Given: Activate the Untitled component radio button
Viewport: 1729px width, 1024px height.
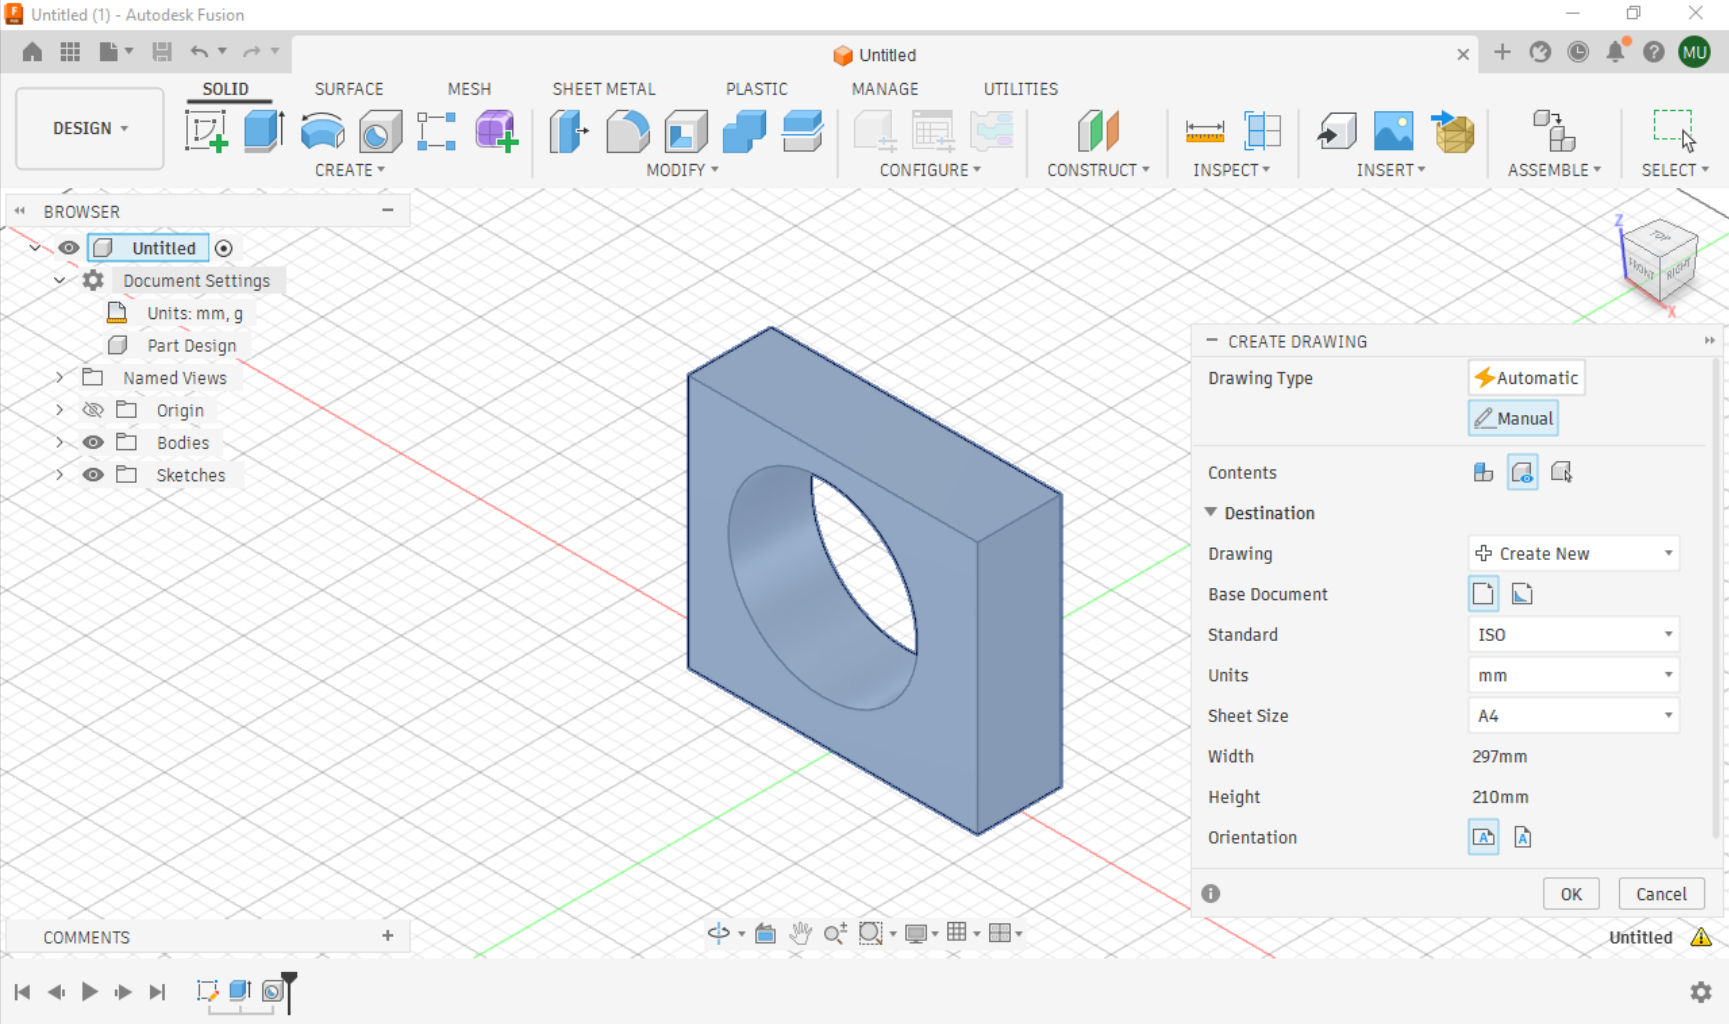Looking at the screenshot, I should point(224,248).
